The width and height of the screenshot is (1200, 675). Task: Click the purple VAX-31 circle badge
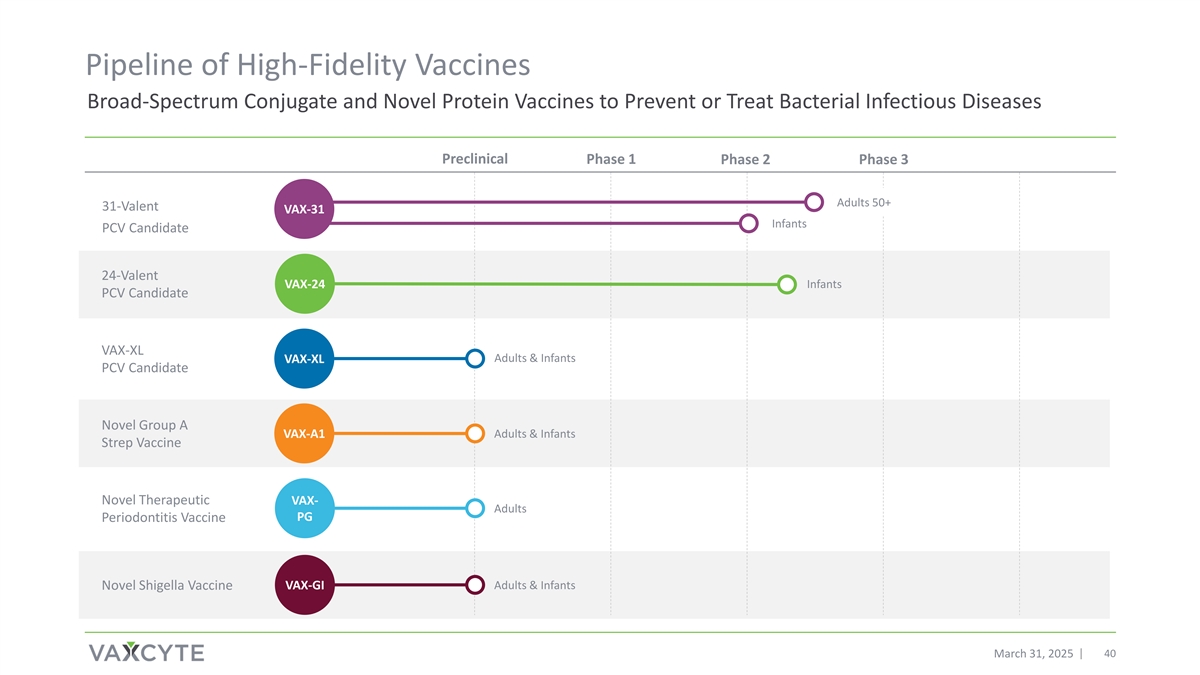[x=303, y=210]
